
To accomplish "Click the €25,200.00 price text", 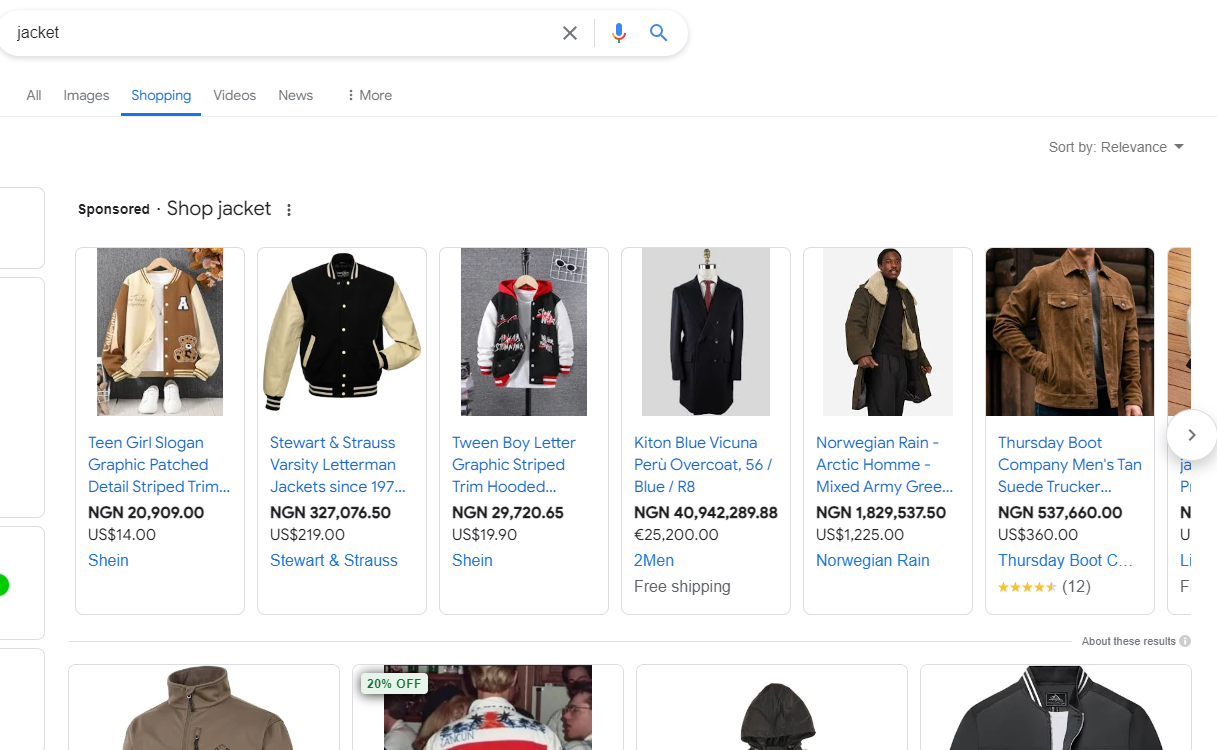I will click(676, 535).
